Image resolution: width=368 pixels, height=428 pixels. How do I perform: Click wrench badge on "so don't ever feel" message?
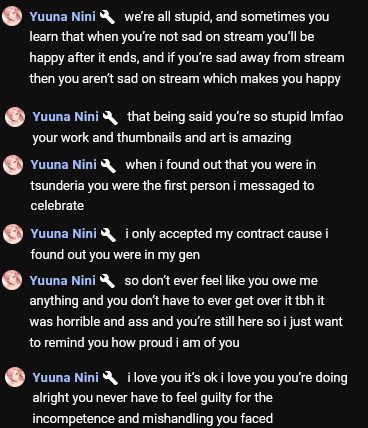pos(107,281)
